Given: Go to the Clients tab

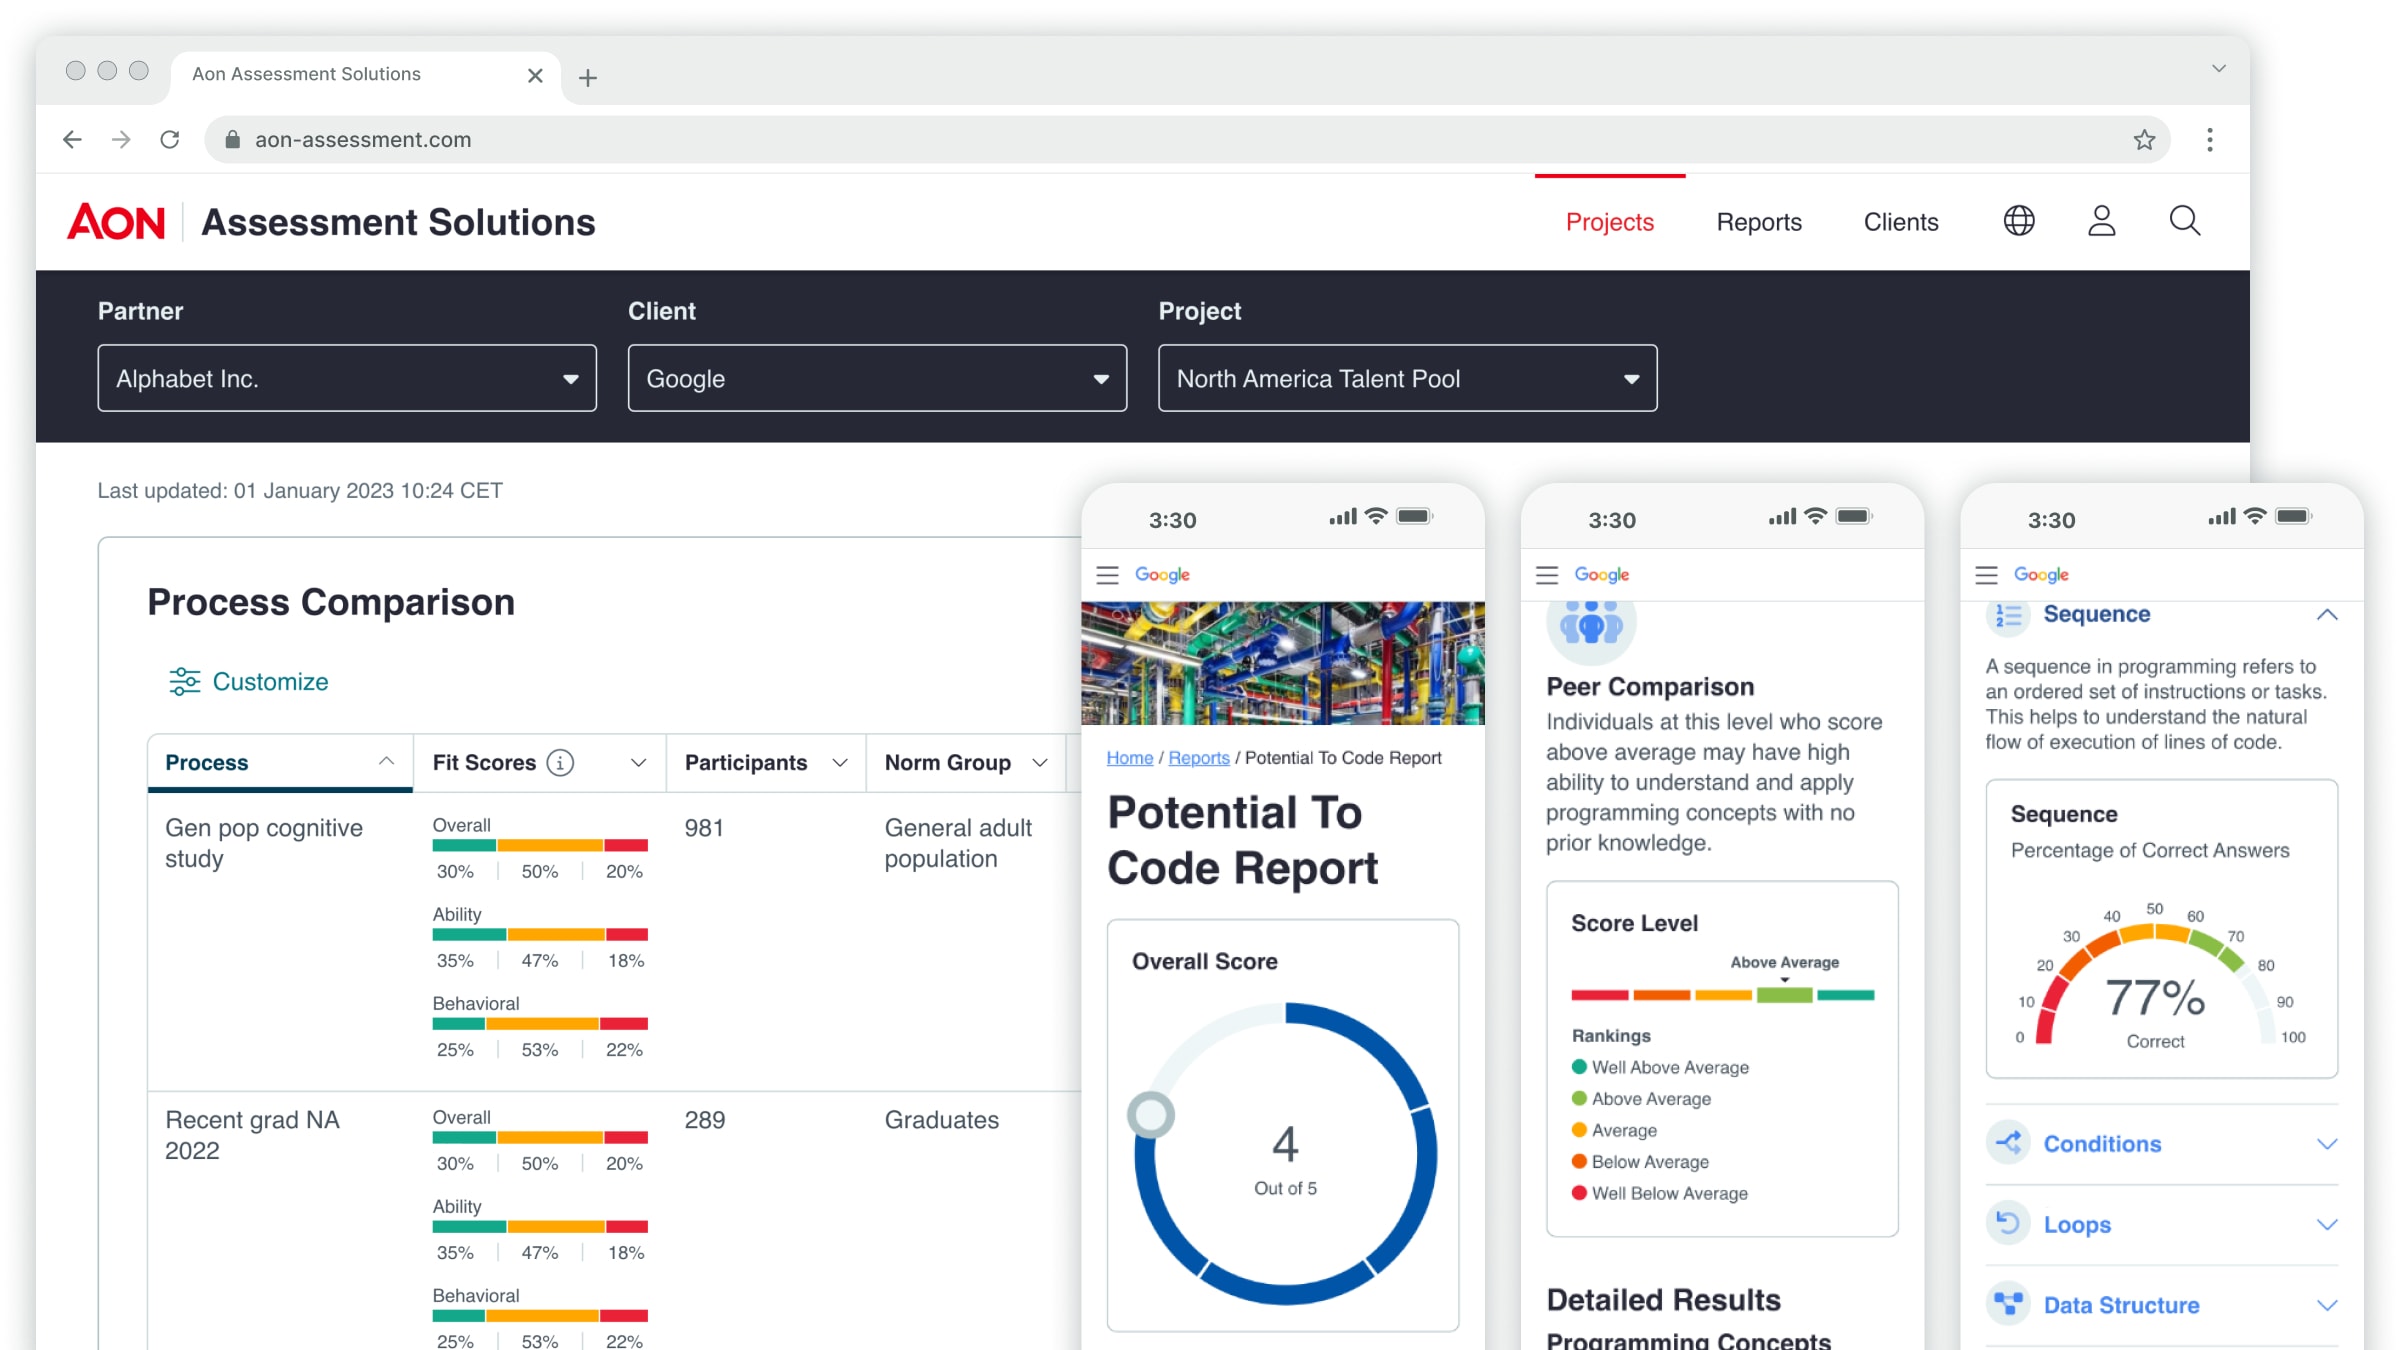Looking at the screenshot, I should [x=1901, y=222].
